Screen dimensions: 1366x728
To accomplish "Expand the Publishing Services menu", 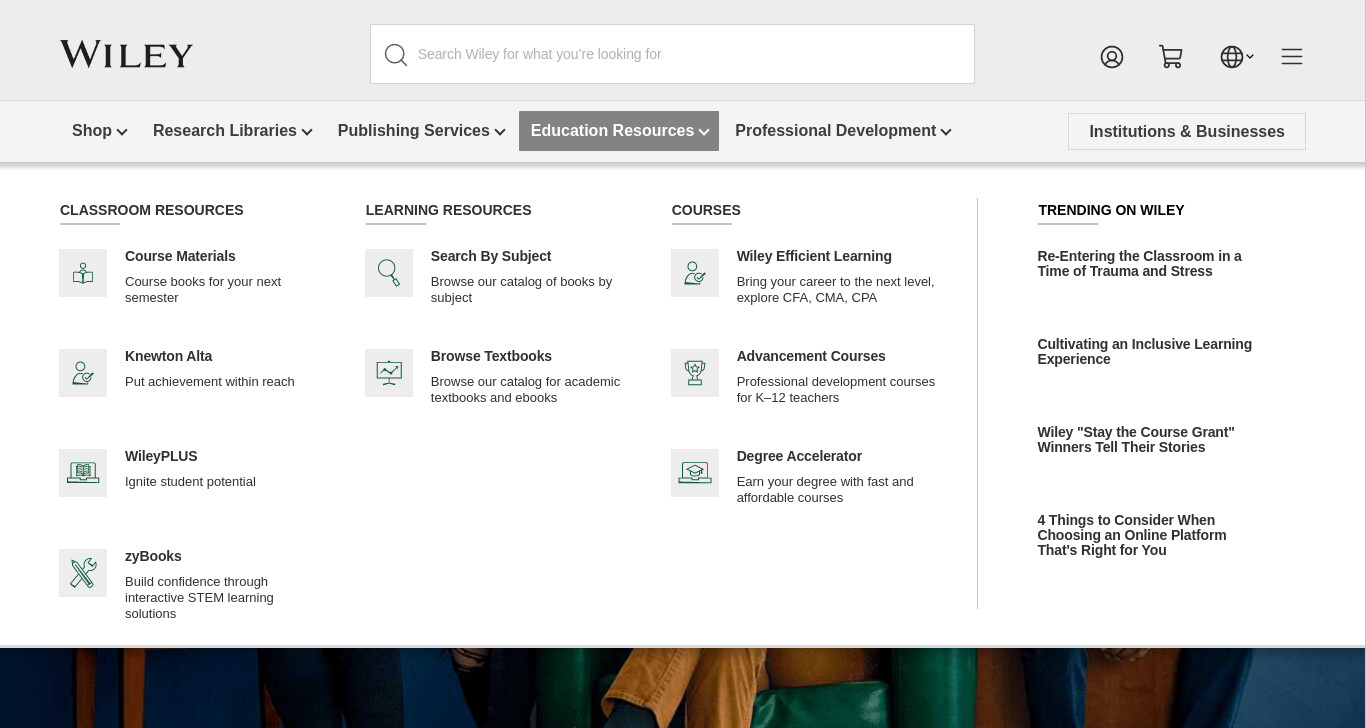I will 421,131.
